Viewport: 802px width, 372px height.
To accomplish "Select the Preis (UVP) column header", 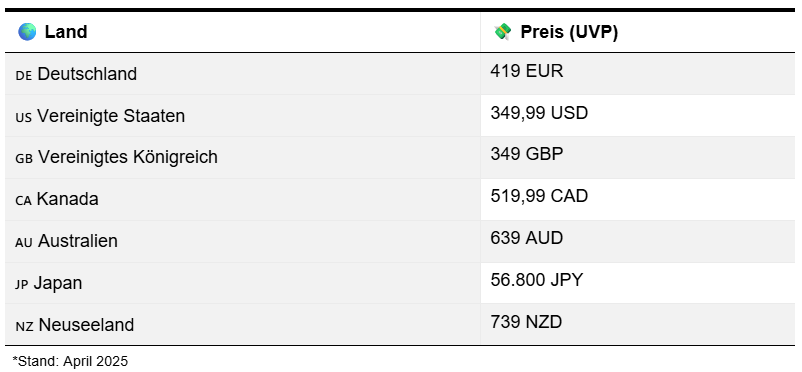I will click(638, 32).
